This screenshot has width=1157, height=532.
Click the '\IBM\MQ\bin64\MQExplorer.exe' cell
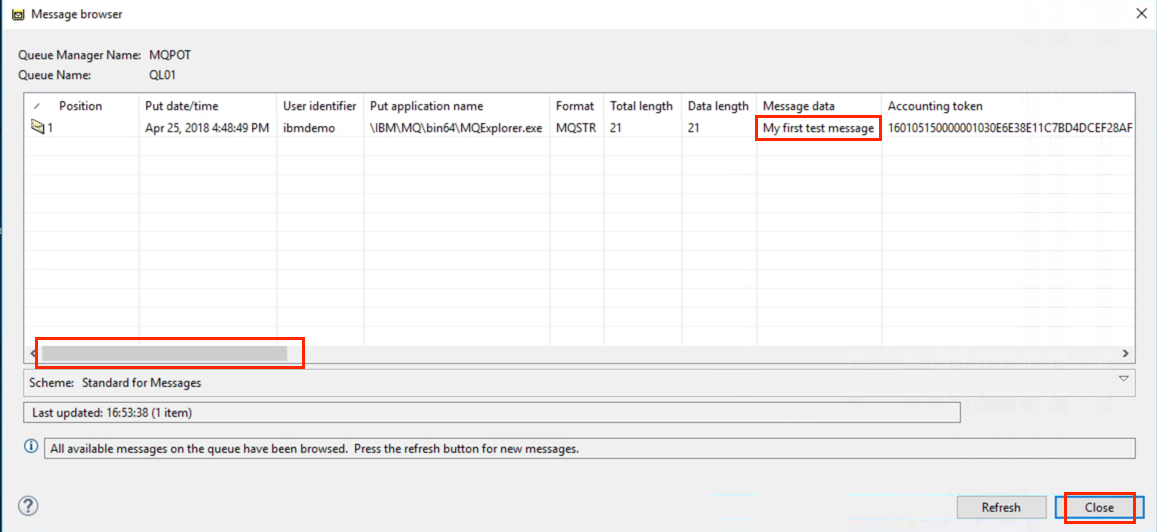456,128
